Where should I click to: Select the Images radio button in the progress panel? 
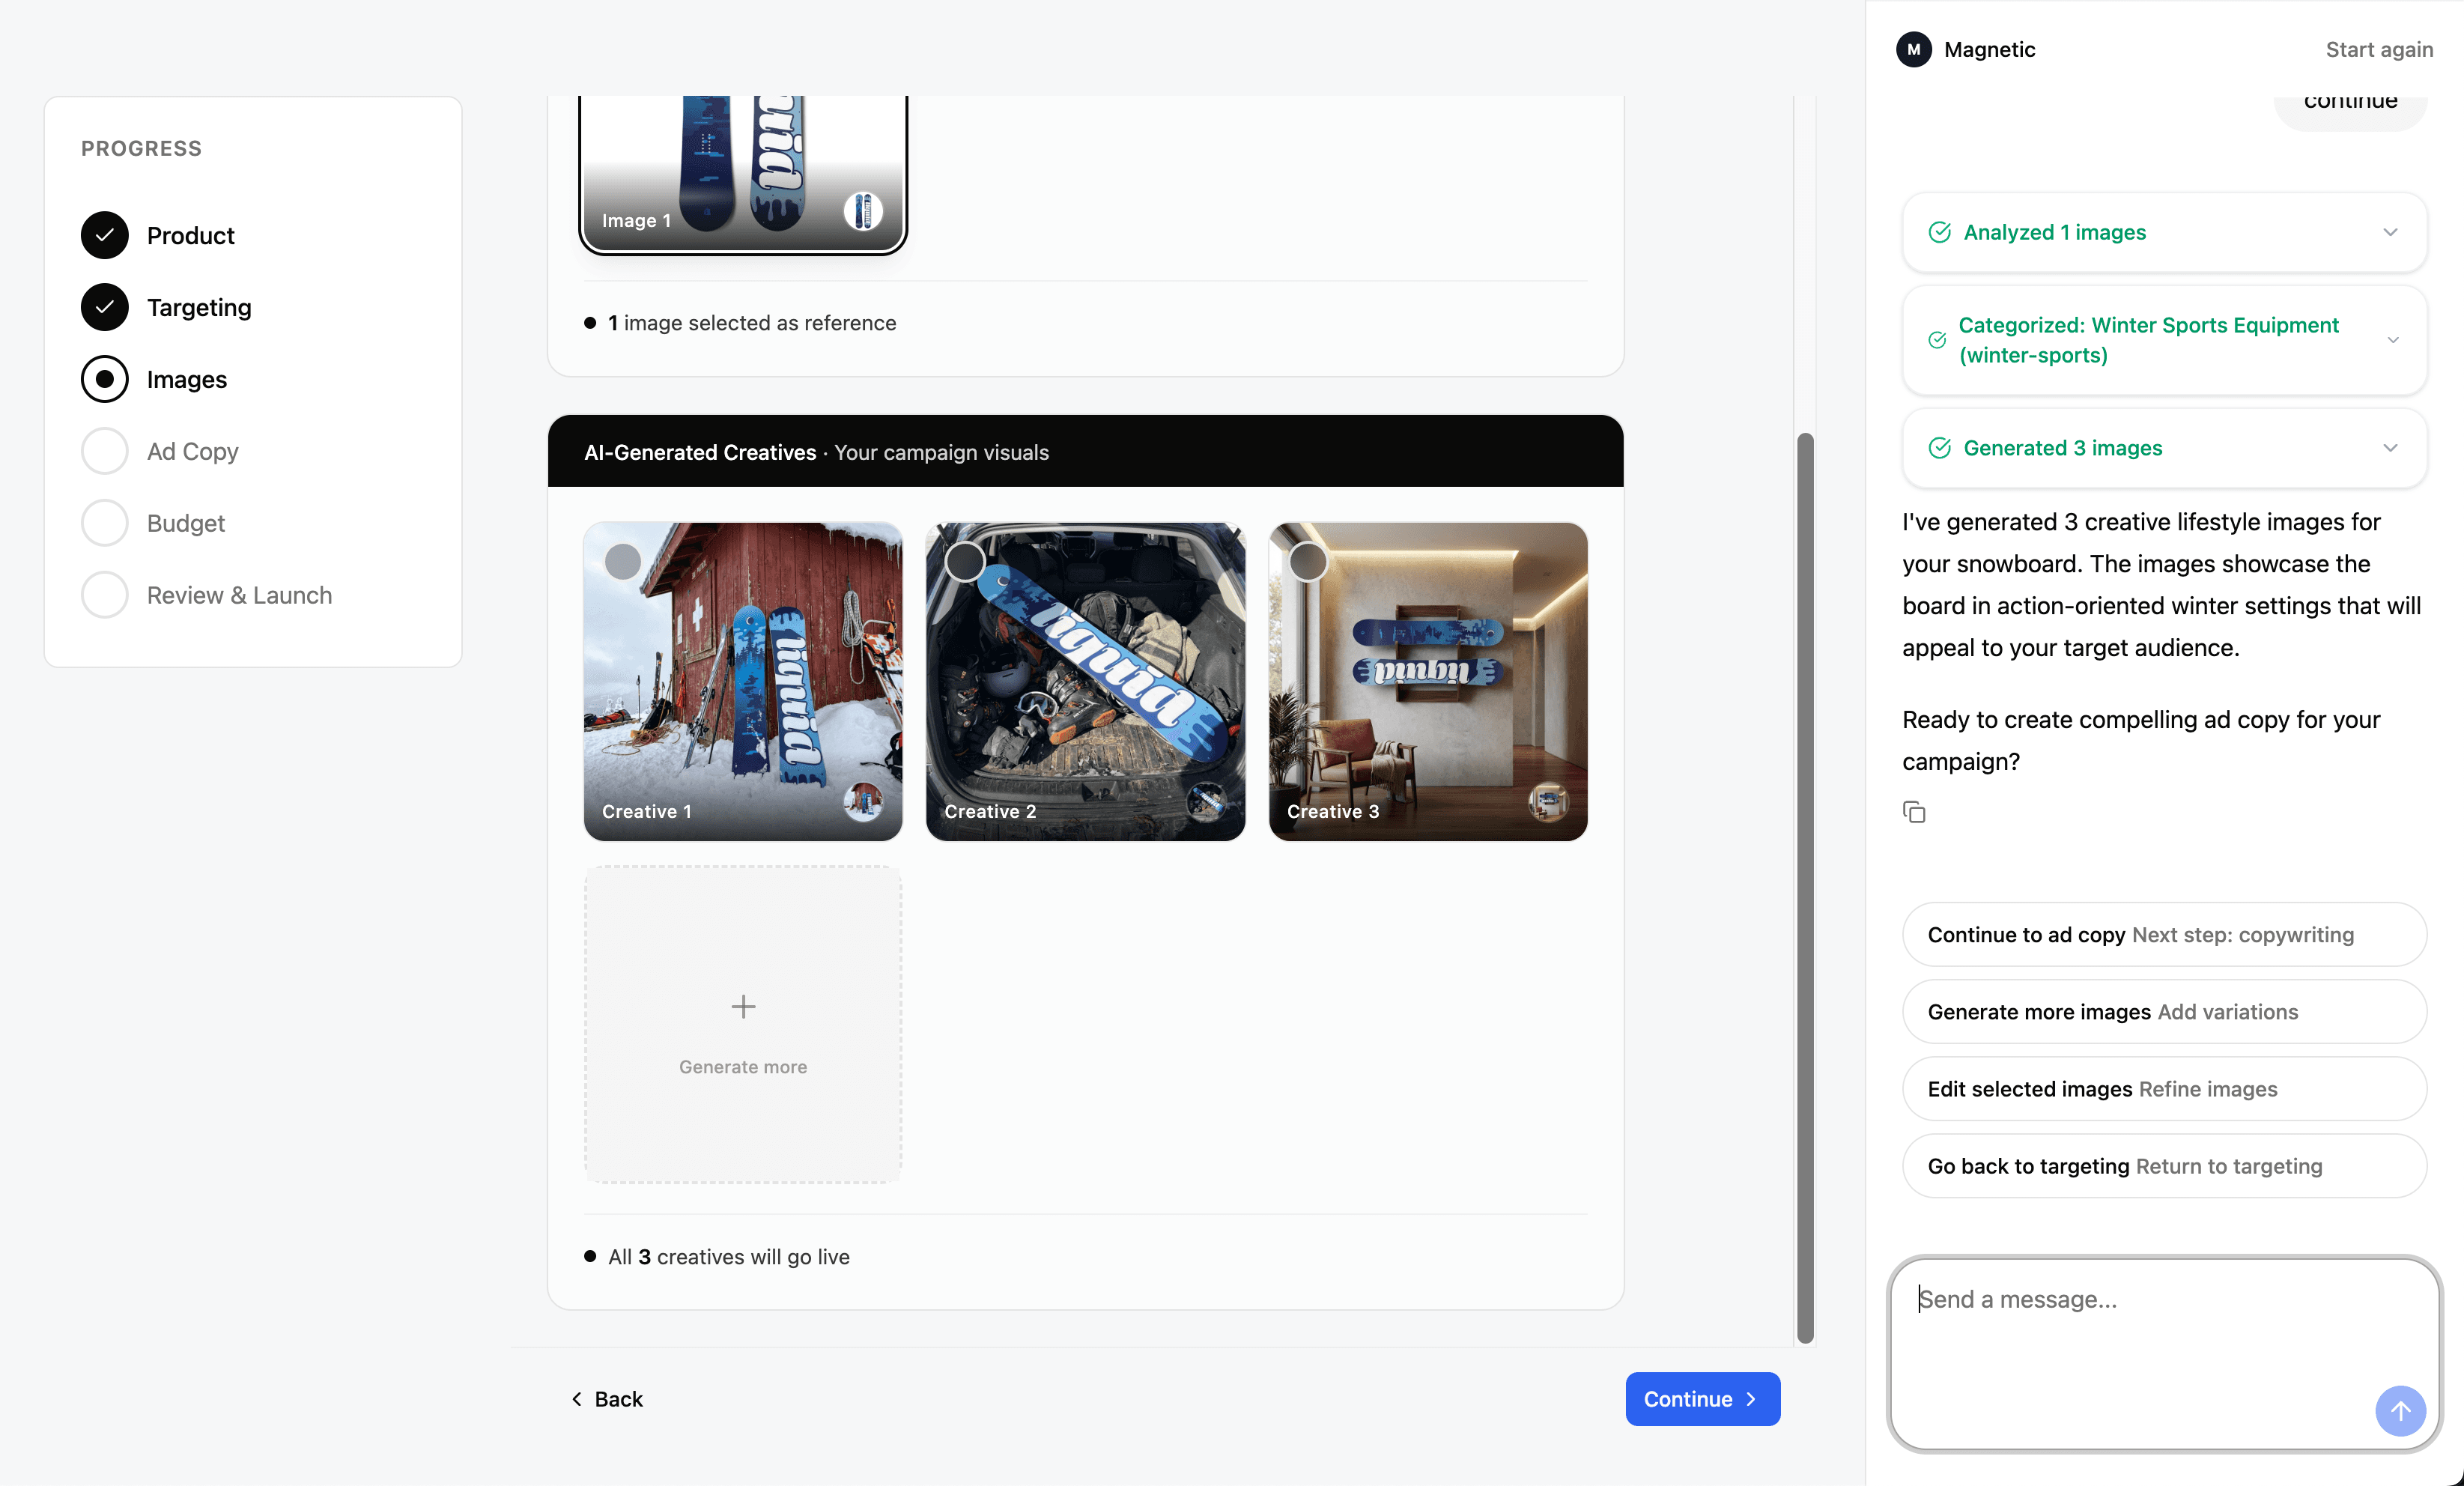click(104, 379)
